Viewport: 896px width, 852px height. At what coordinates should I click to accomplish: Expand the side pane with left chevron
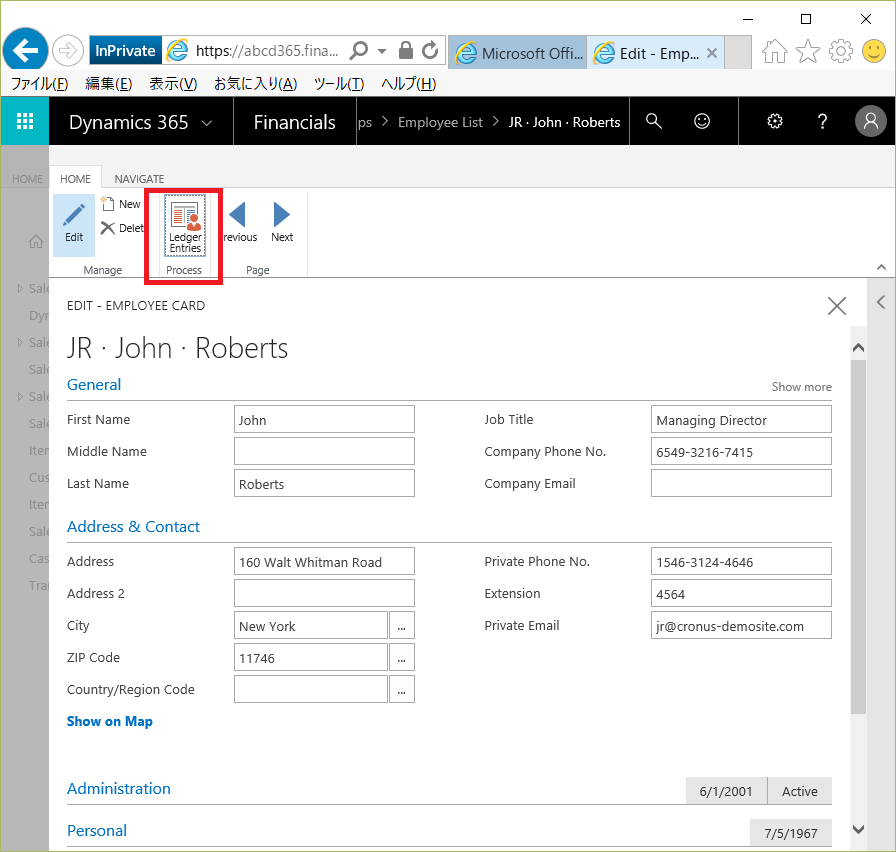[x=881, y=302]
